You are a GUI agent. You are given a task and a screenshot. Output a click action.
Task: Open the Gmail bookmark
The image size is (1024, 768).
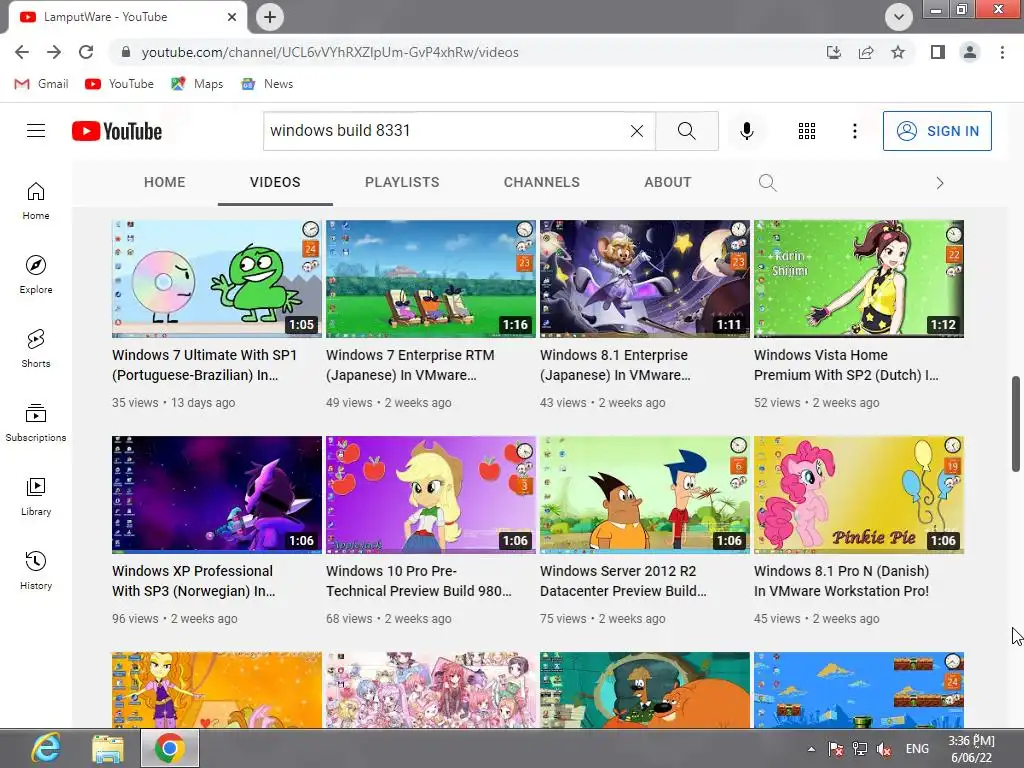42,84
